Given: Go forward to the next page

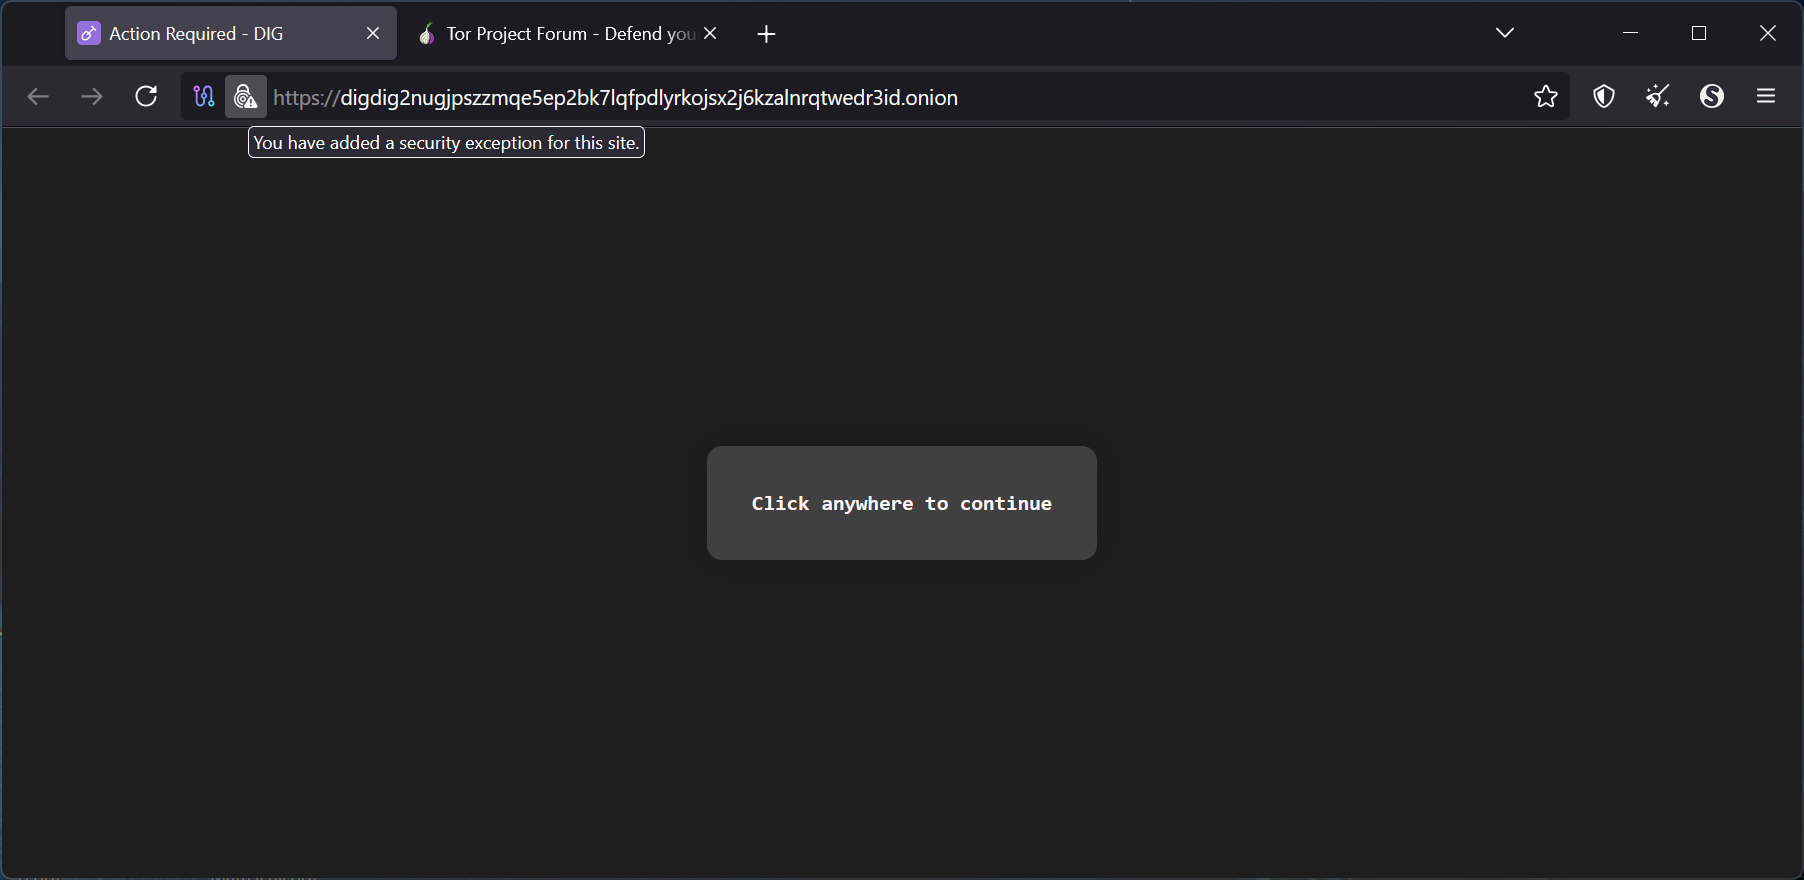Looking at the screenshot, I should pos(92,96).
